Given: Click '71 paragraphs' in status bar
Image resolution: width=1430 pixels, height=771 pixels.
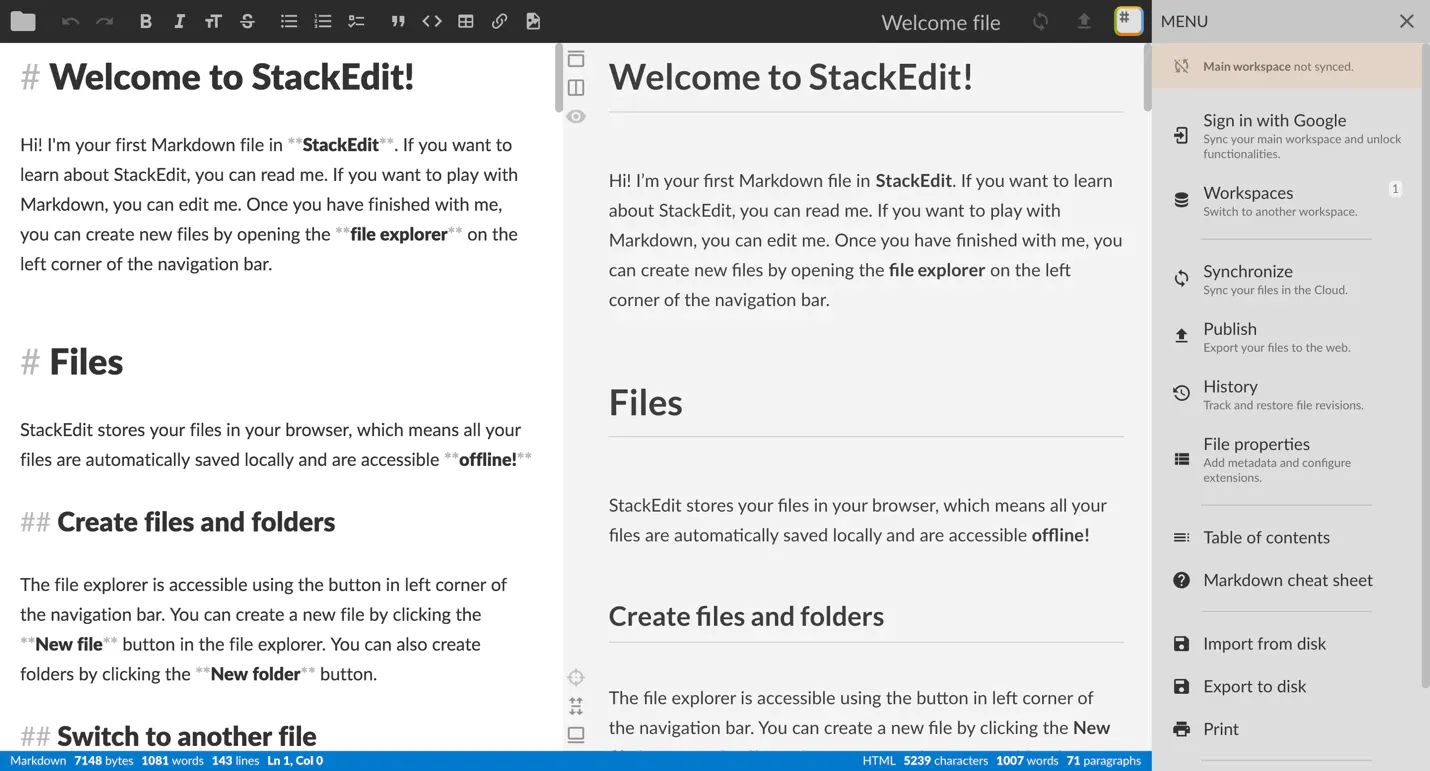Looking at the screenshot, I should 1103,761.
